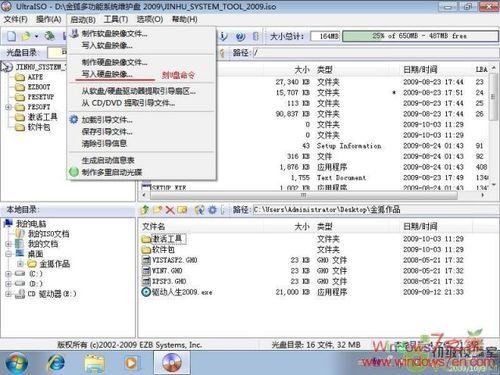The height and width of the screenshot is (375, 500).
Task: Open the 工具(T) menu
Action: coord(116,19)
